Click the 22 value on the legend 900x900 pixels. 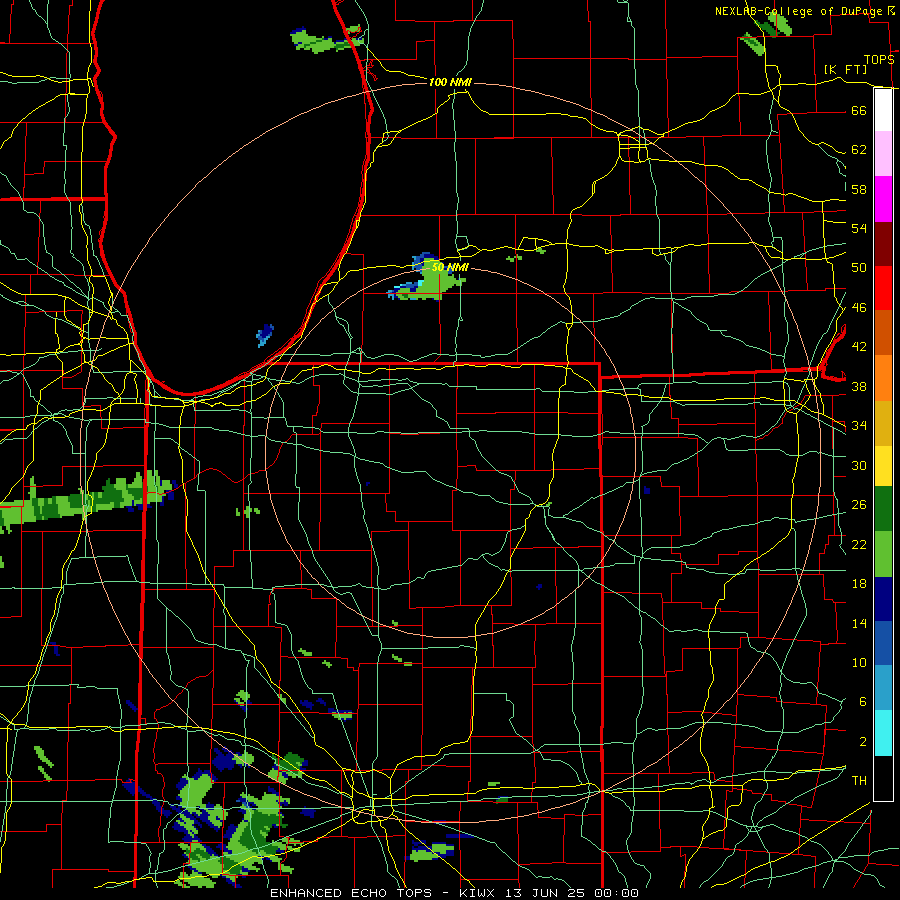pyautogui.click(x=859, y=545)
